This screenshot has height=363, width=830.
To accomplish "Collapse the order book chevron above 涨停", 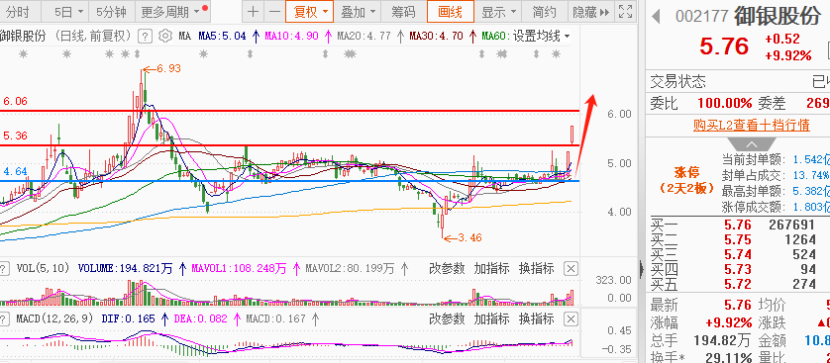I will [x=752, y=143].
